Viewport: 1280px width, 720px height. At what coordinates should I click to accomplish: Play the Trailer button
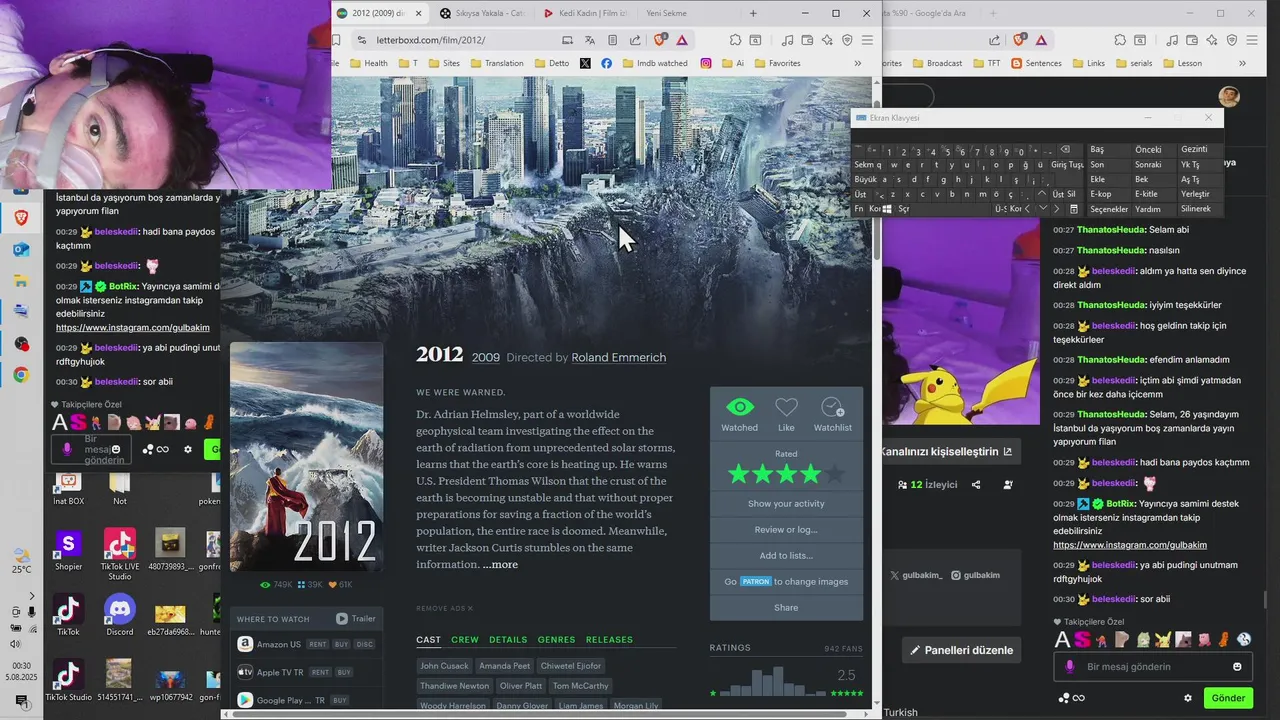coord(356,619)
